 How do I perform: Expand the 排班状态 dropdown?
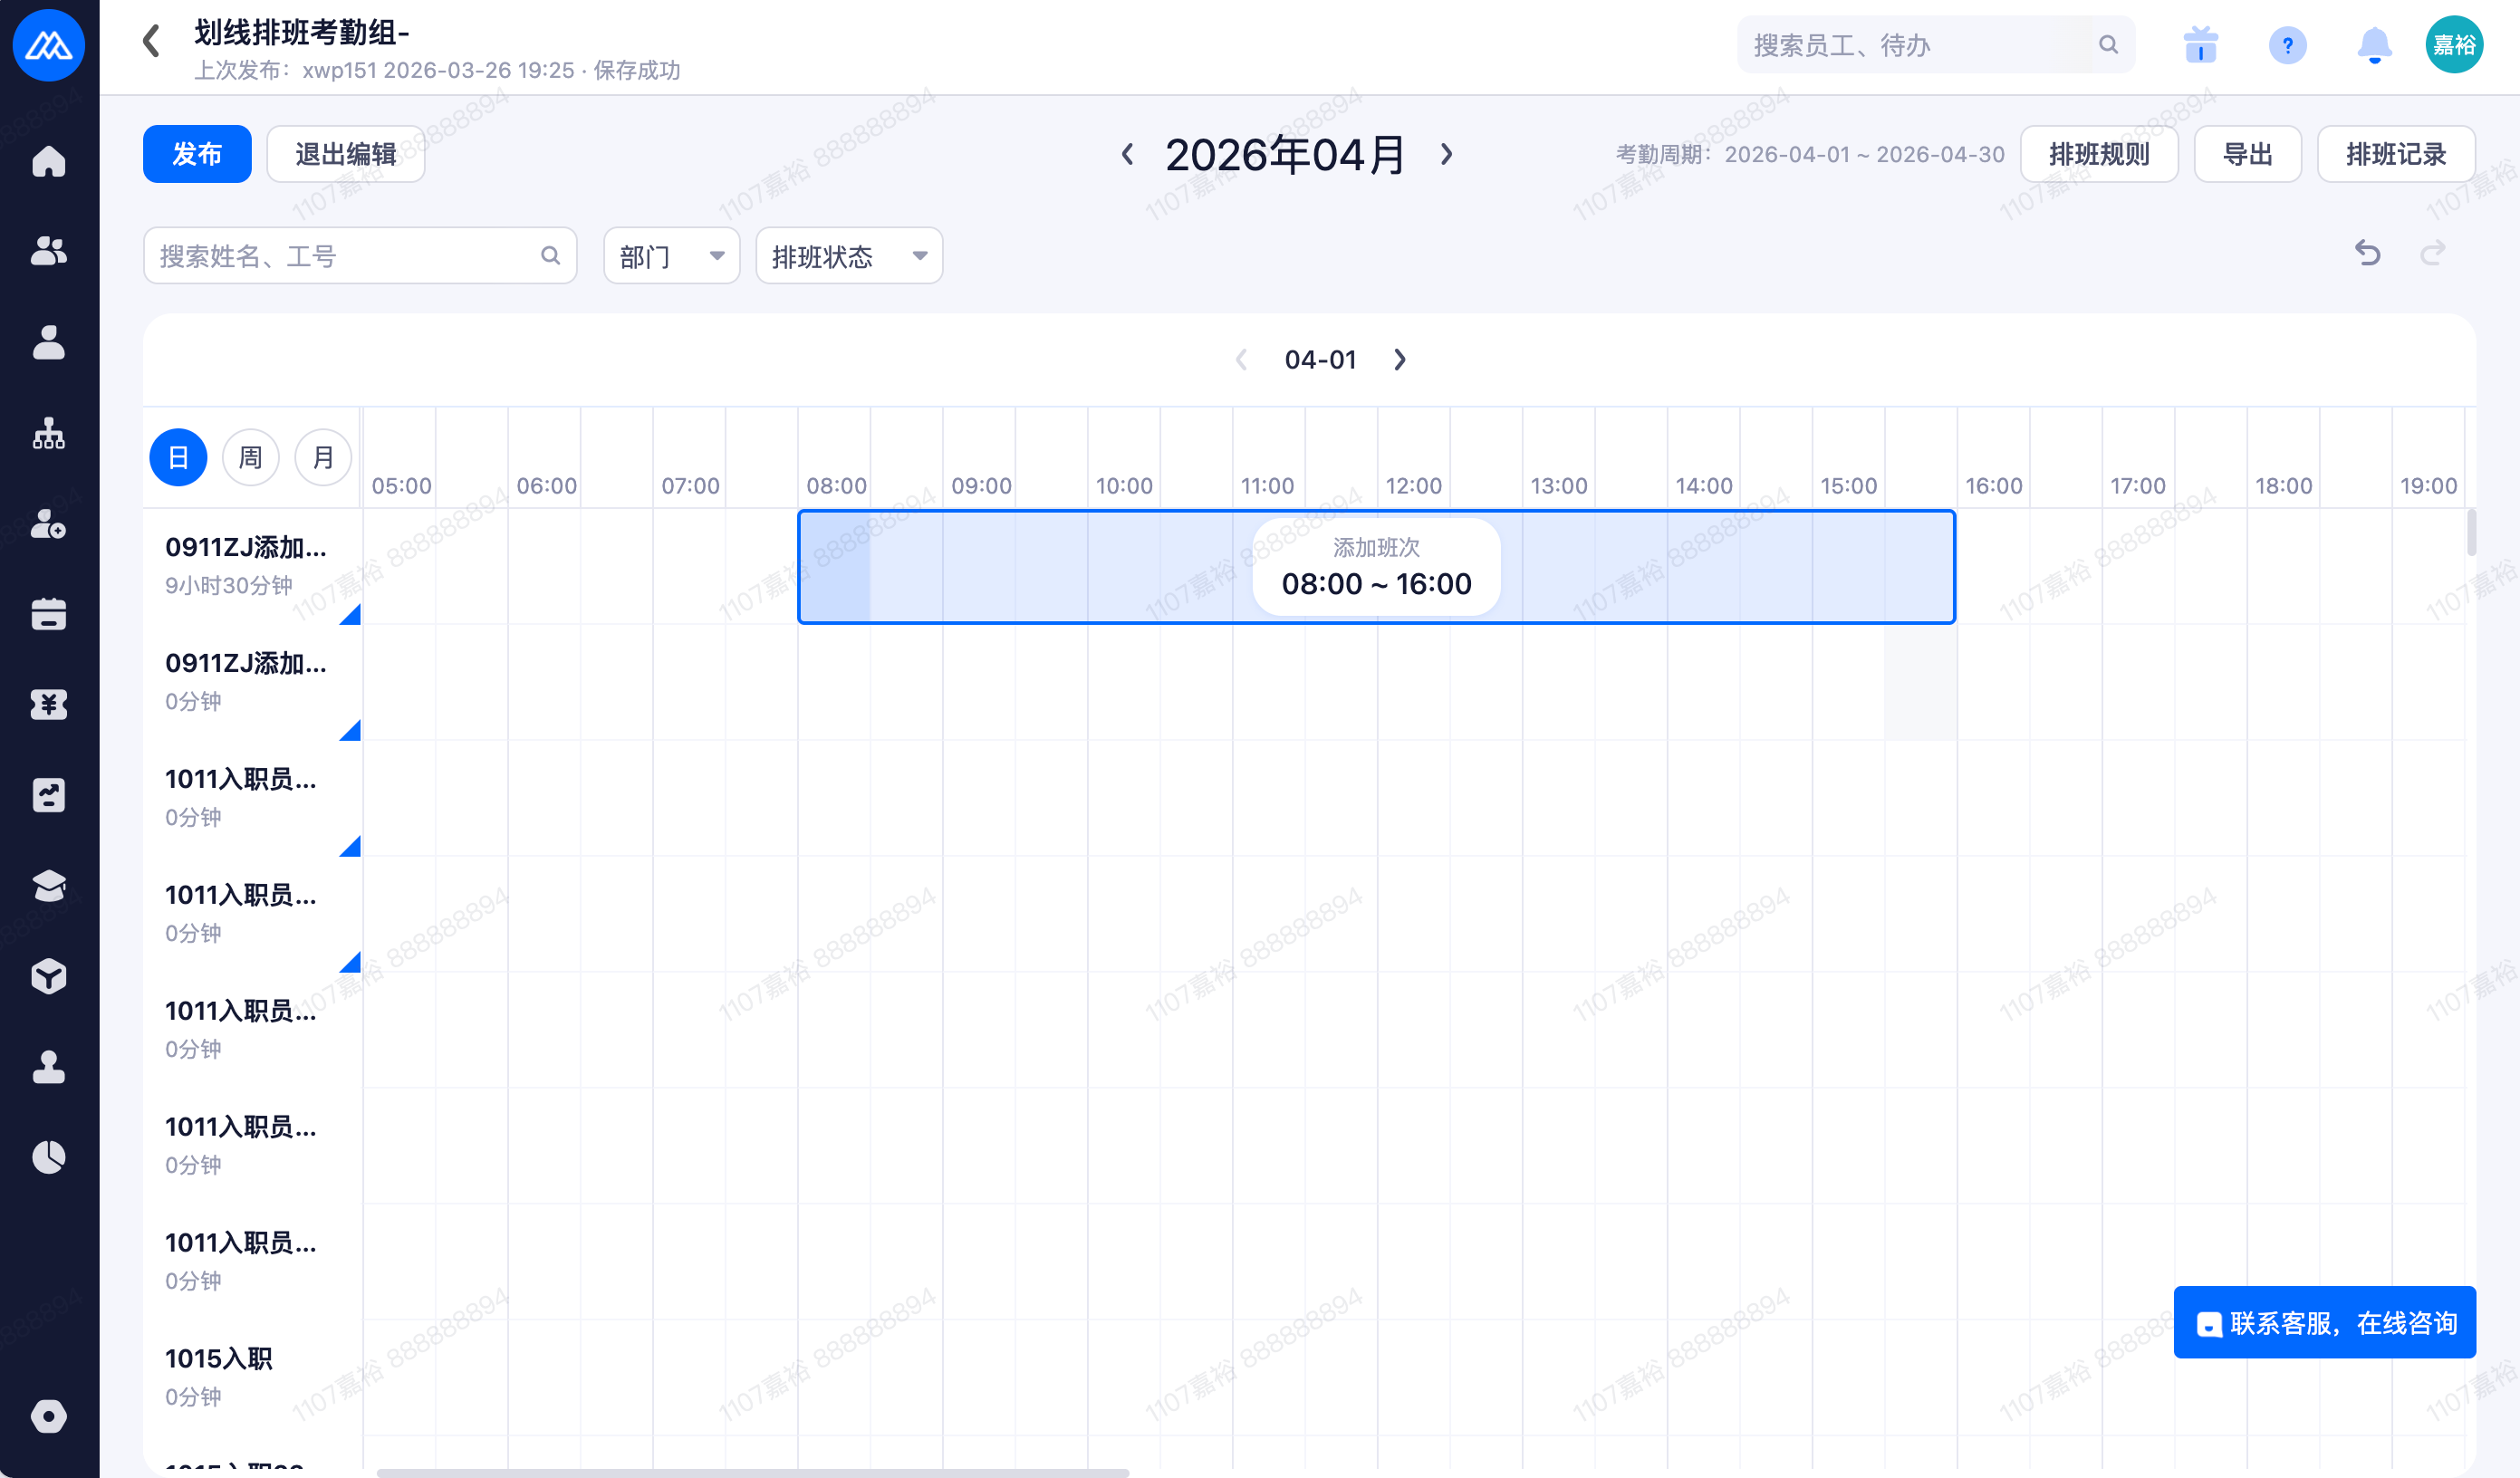pos(848,257)
